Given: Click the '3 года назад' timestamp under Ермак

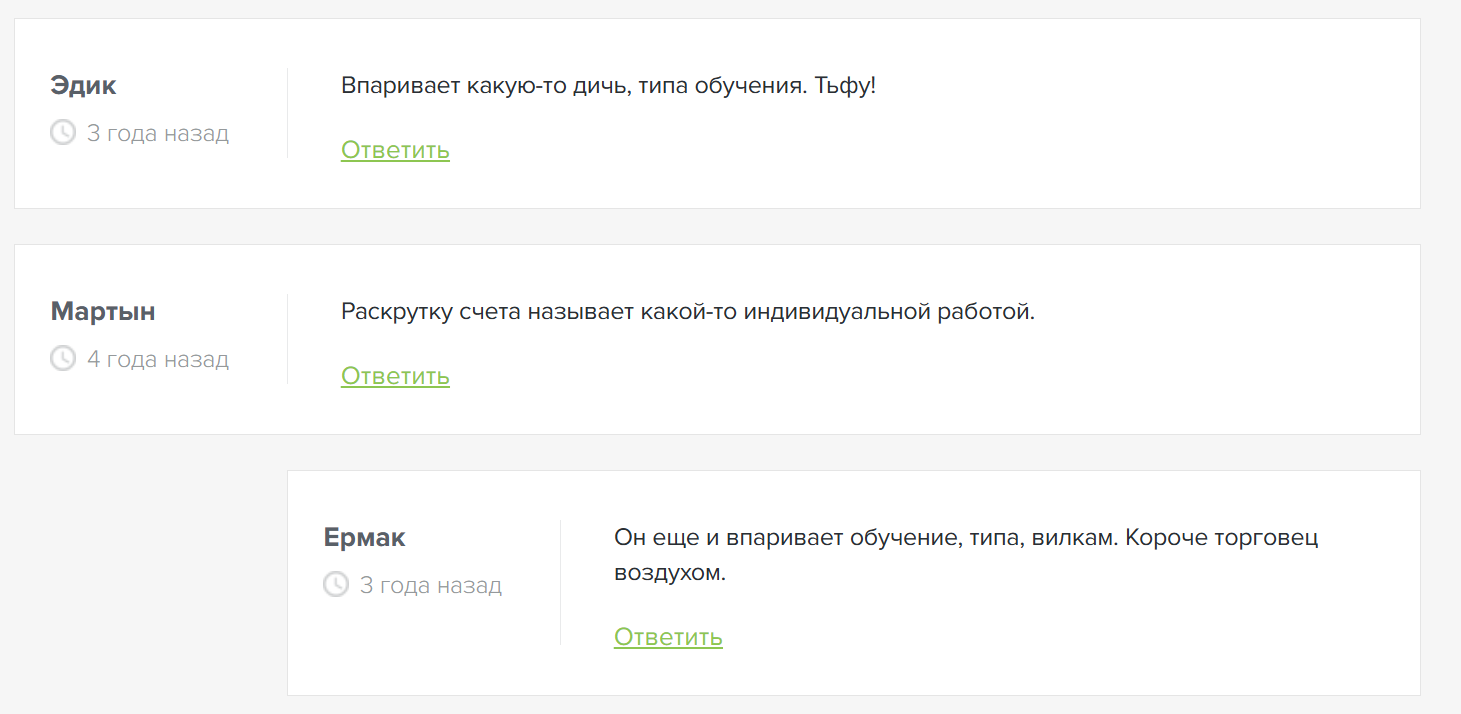Looking at the screenshot, I should coord(431,585).
